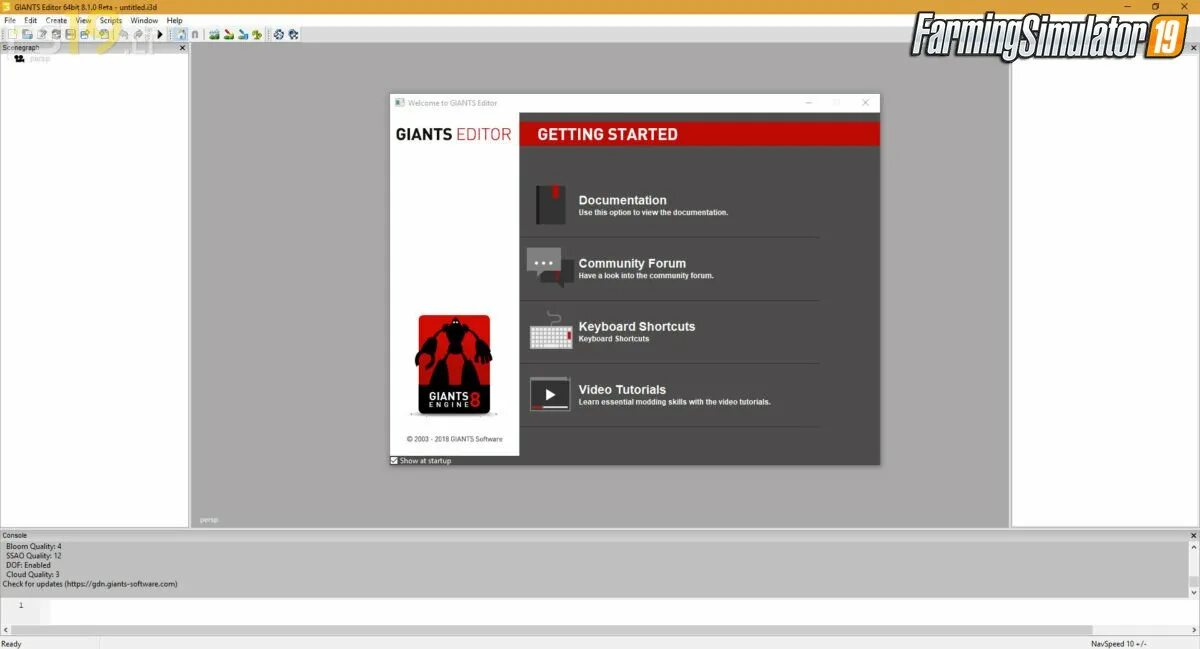
Task: Click the first gear icon in toolbar
Action: pyautogui.click(x=278, y=34)
